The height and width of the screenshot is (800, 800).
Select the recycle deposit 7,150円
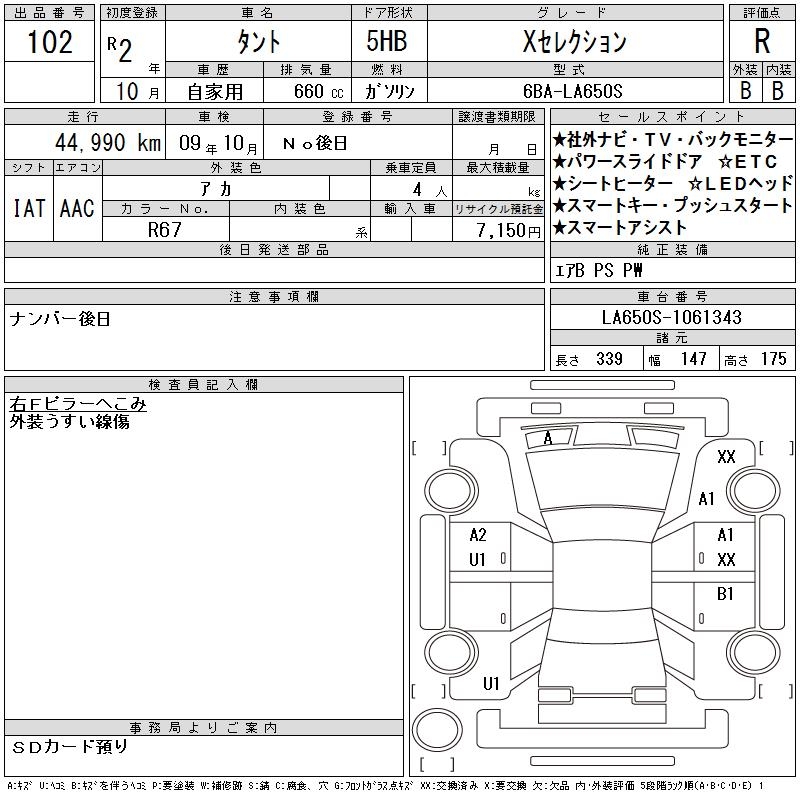click(509, 231)
